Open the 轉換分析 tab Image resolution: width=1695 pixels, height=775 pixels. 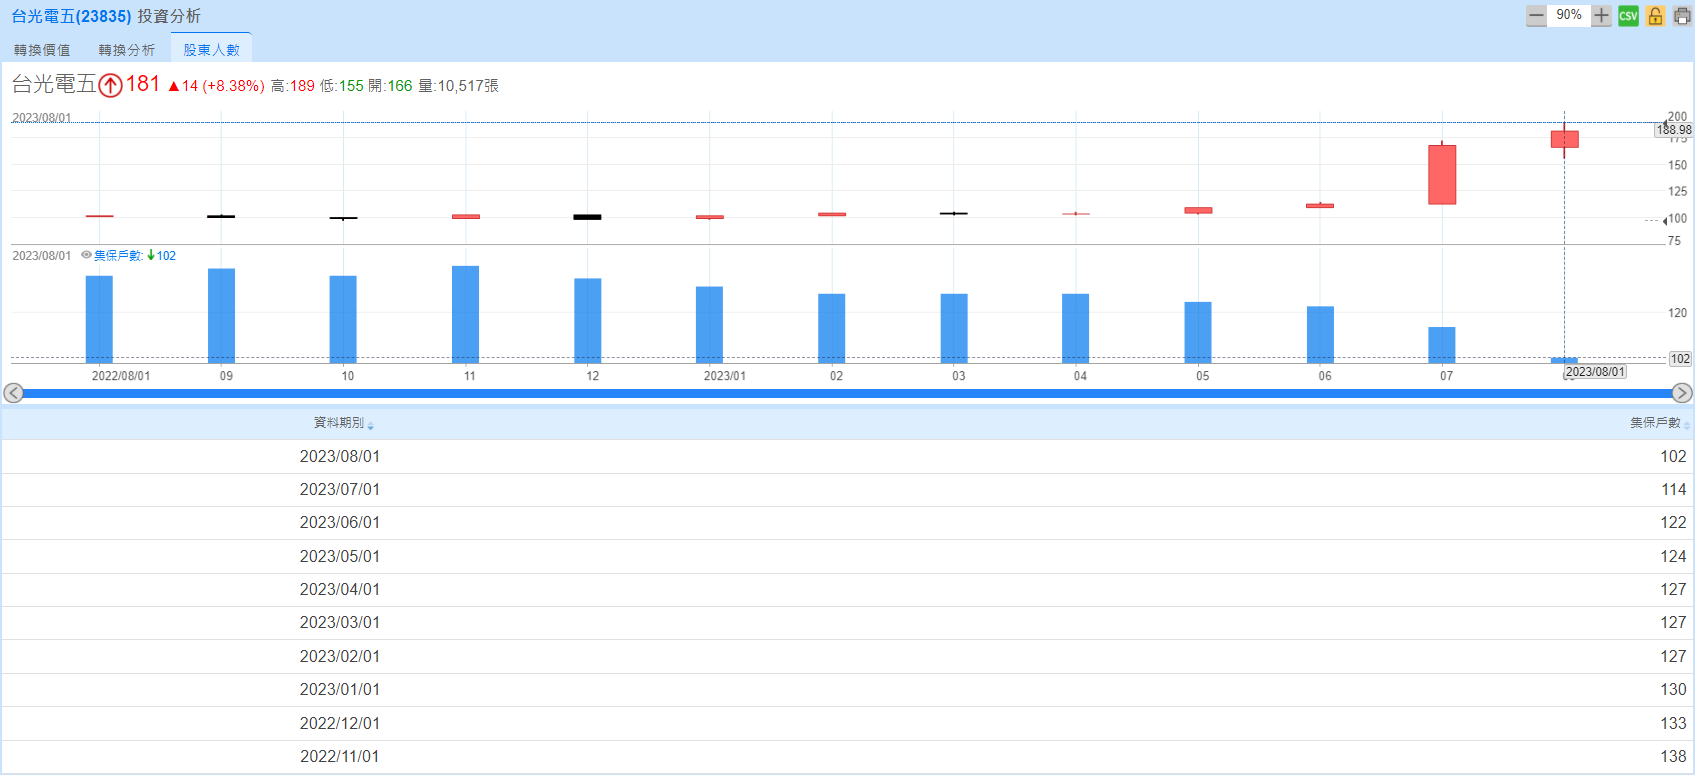tap(127, 50)
